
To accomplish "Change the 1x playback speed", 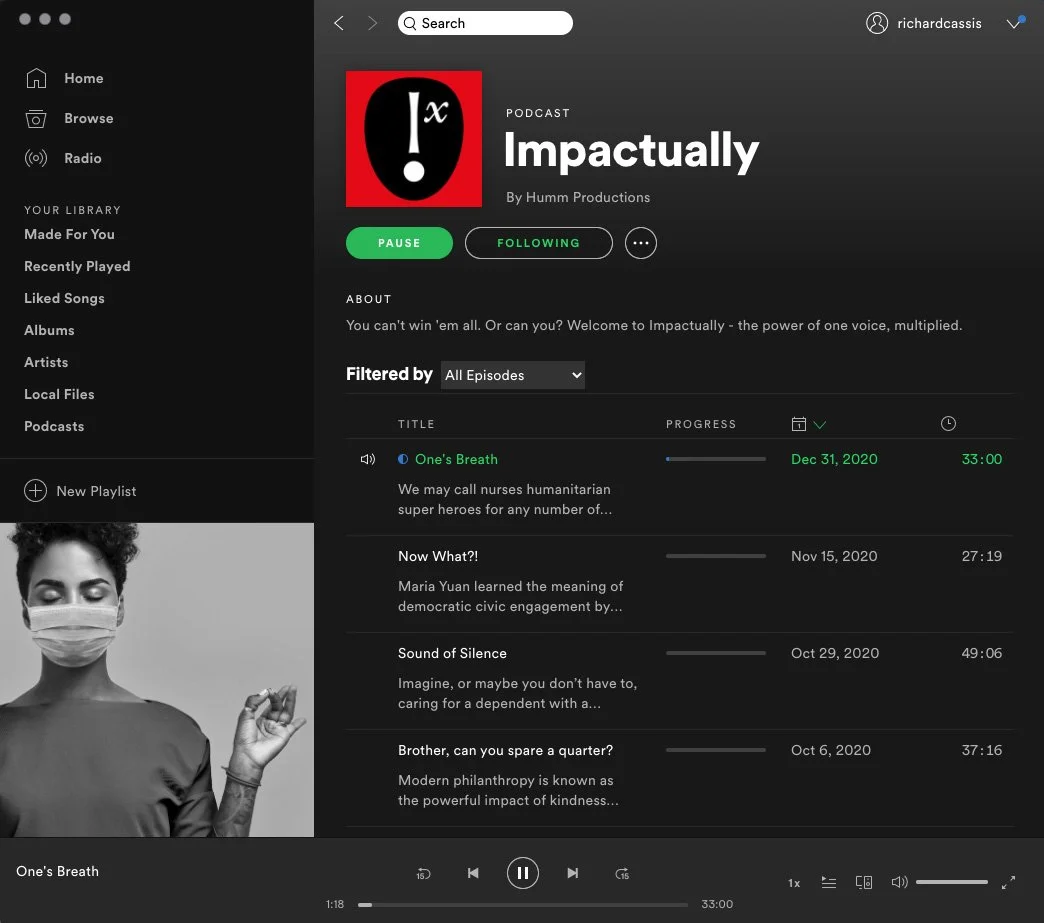I will click(x=794, y=883).
